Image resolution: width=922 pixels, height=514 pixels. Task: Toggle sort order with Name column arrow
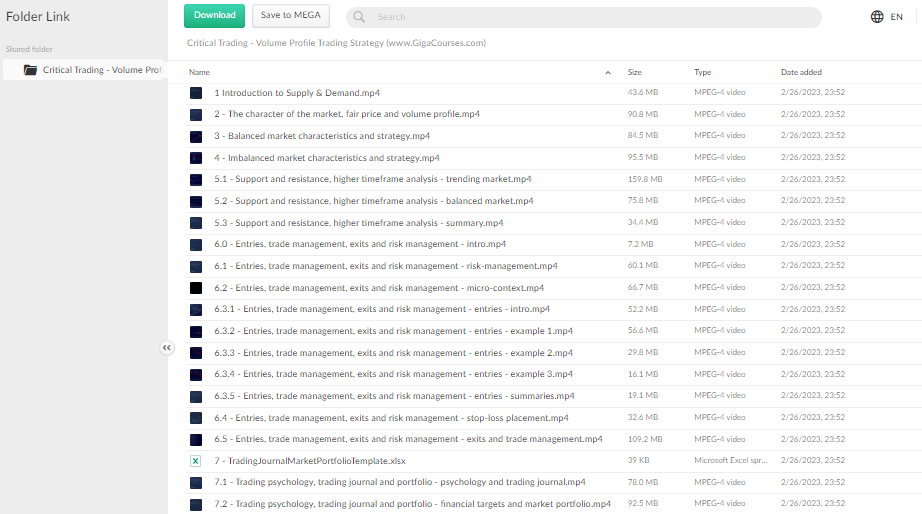(608, 73)
